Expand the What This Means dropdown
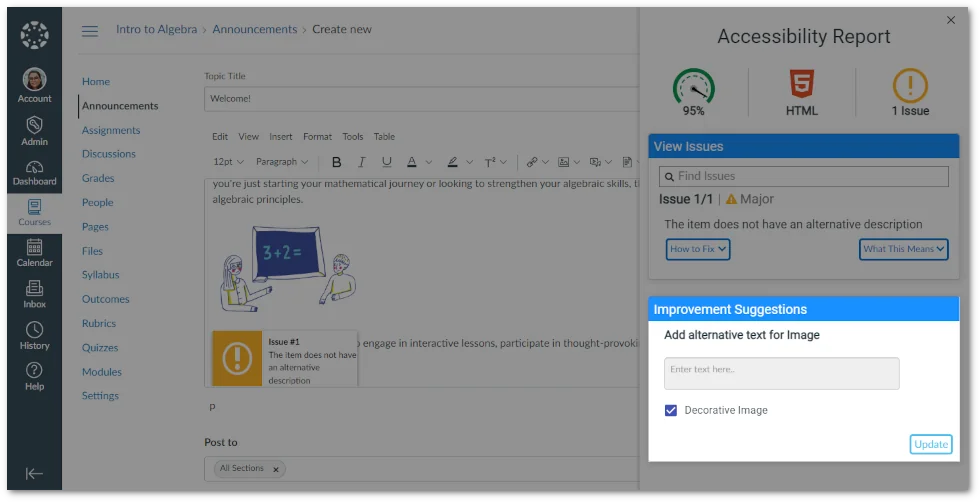 tap(903, 249)
